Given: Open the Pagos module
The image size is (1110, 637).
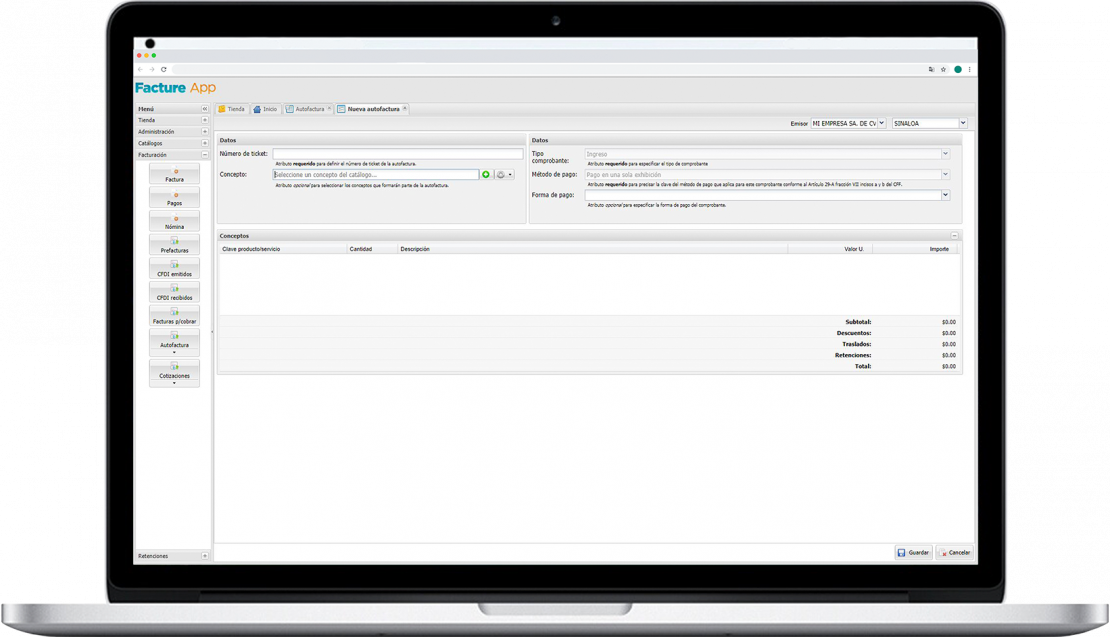Looking at the screenshot, I should point(174,198).
